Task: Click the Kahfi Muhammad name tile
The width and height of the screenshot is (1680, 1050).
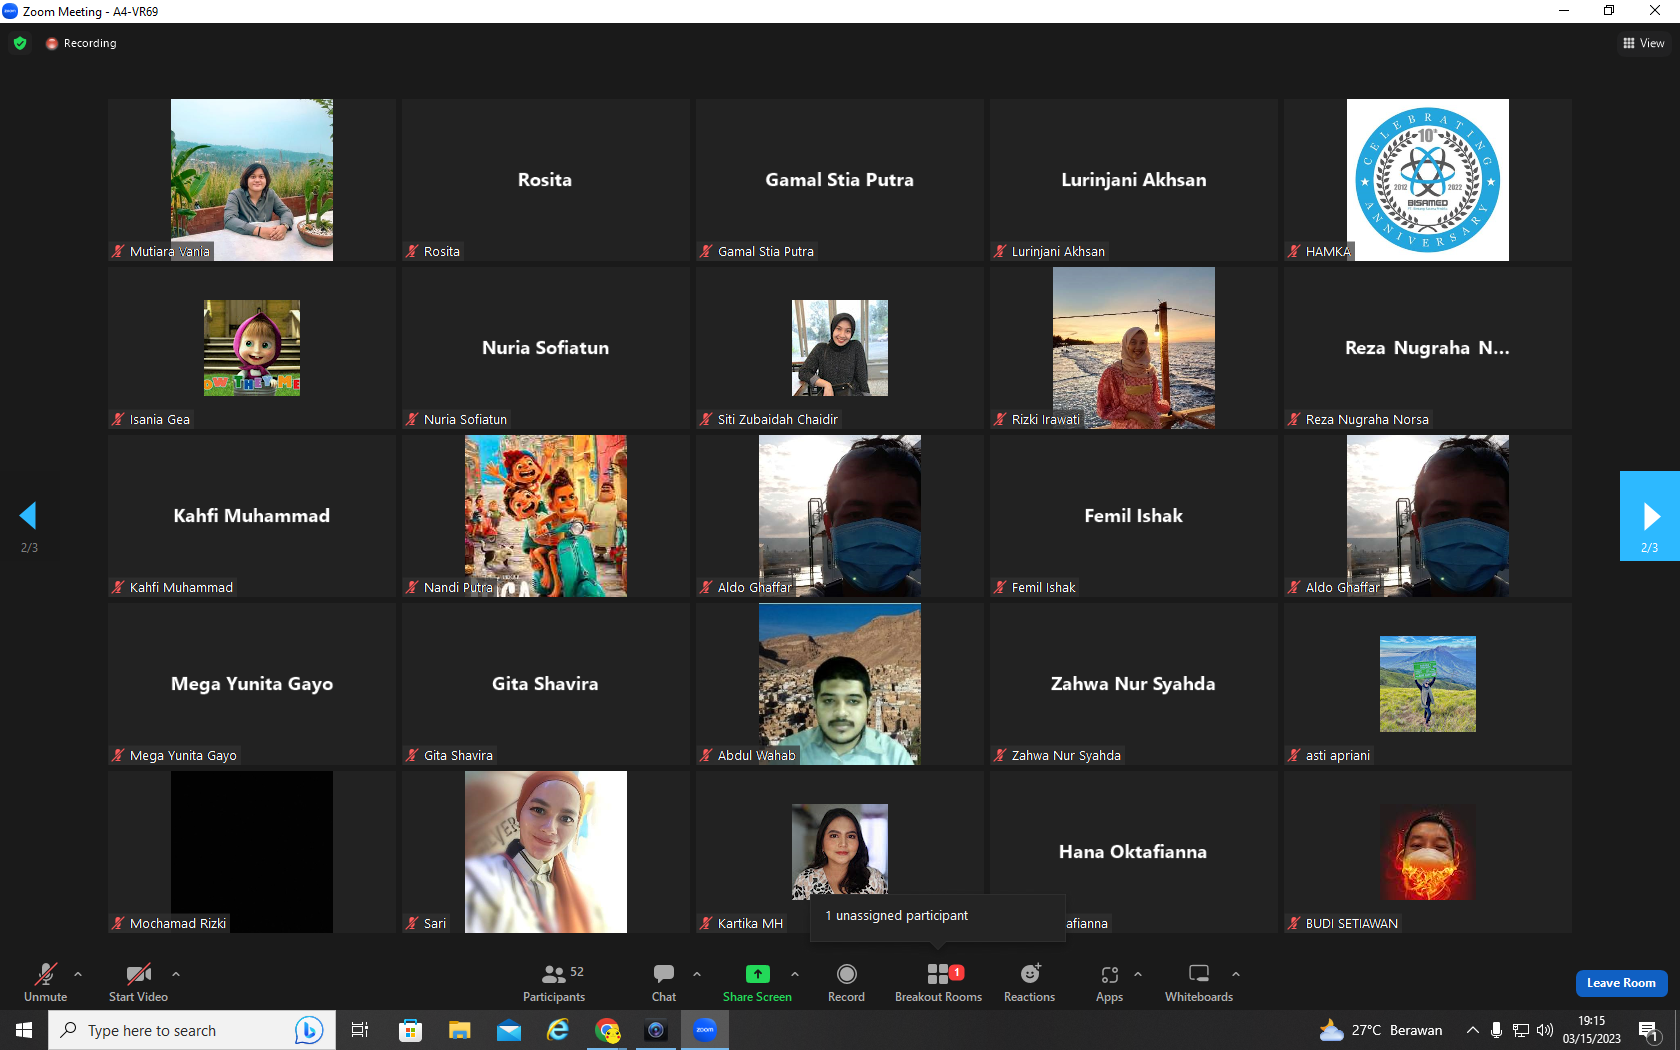Action: (252, 516)
